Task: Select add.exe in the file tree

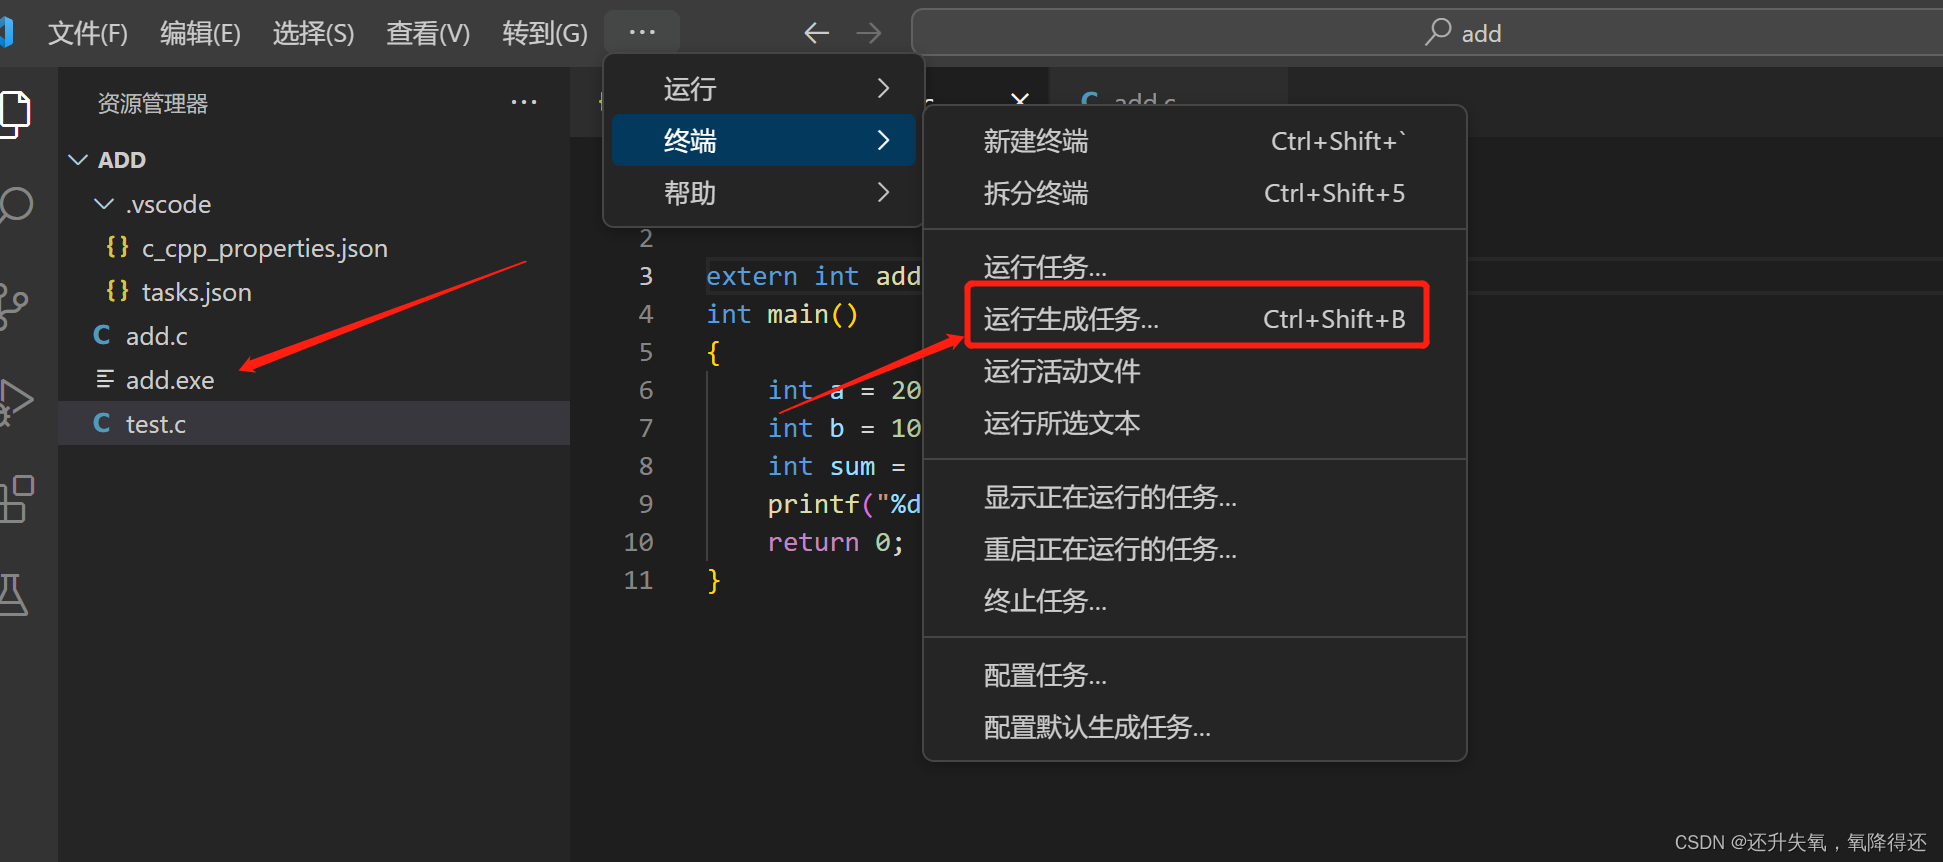Action: [x=314, y=380]
